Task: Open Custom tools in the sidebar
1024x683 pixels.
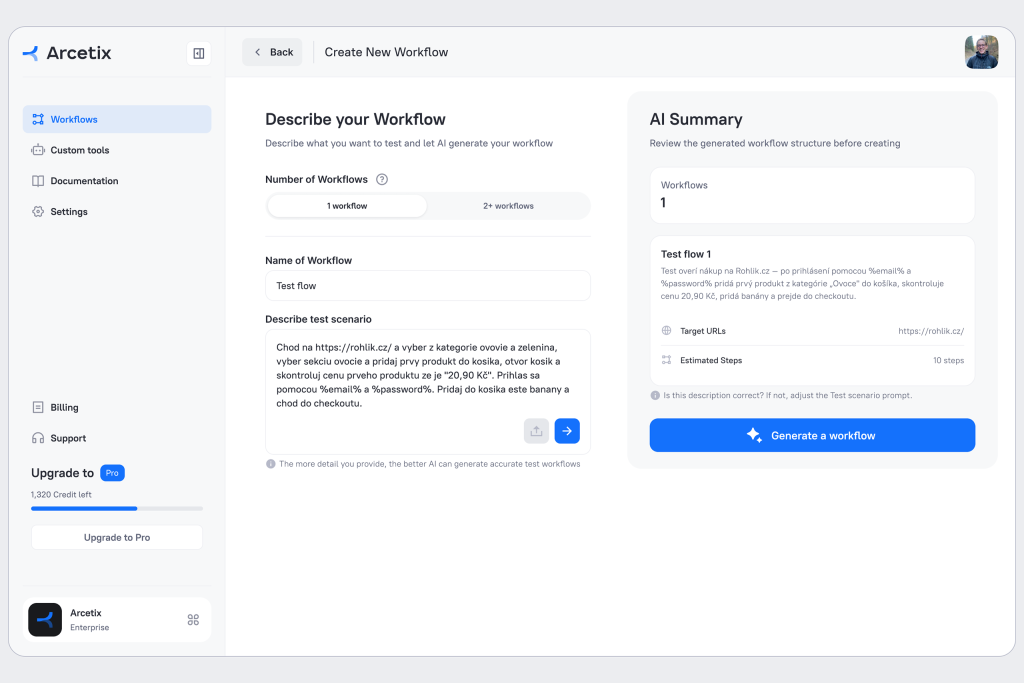Action: (x=80, y=150)
